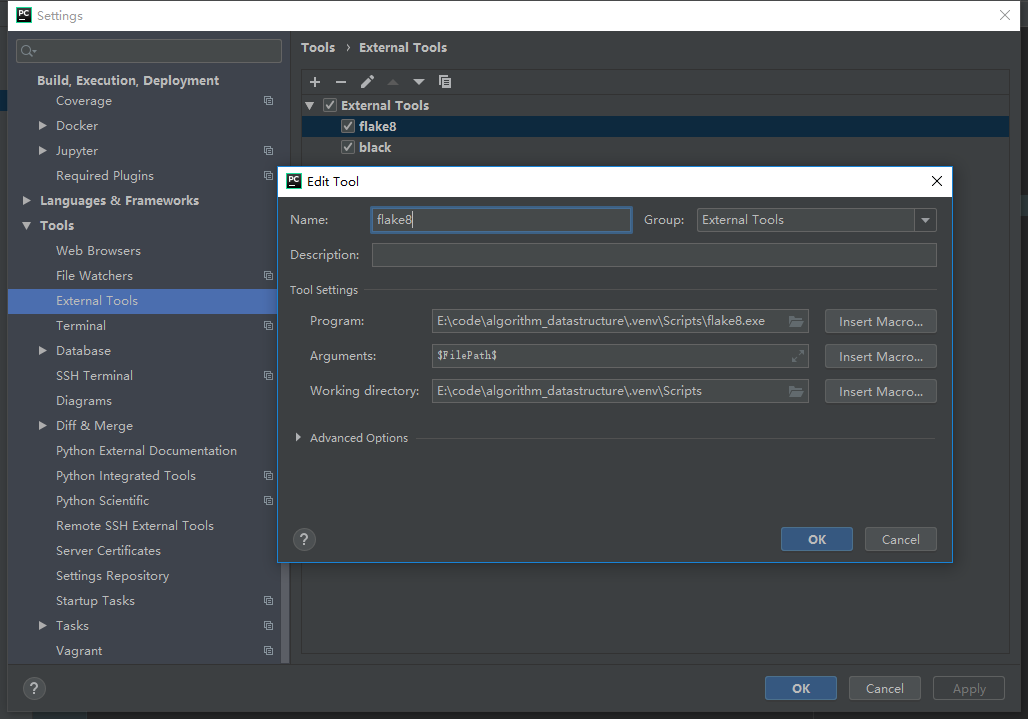
Task: Browse for Program path folder icon
Action: [x=796, y=321]
